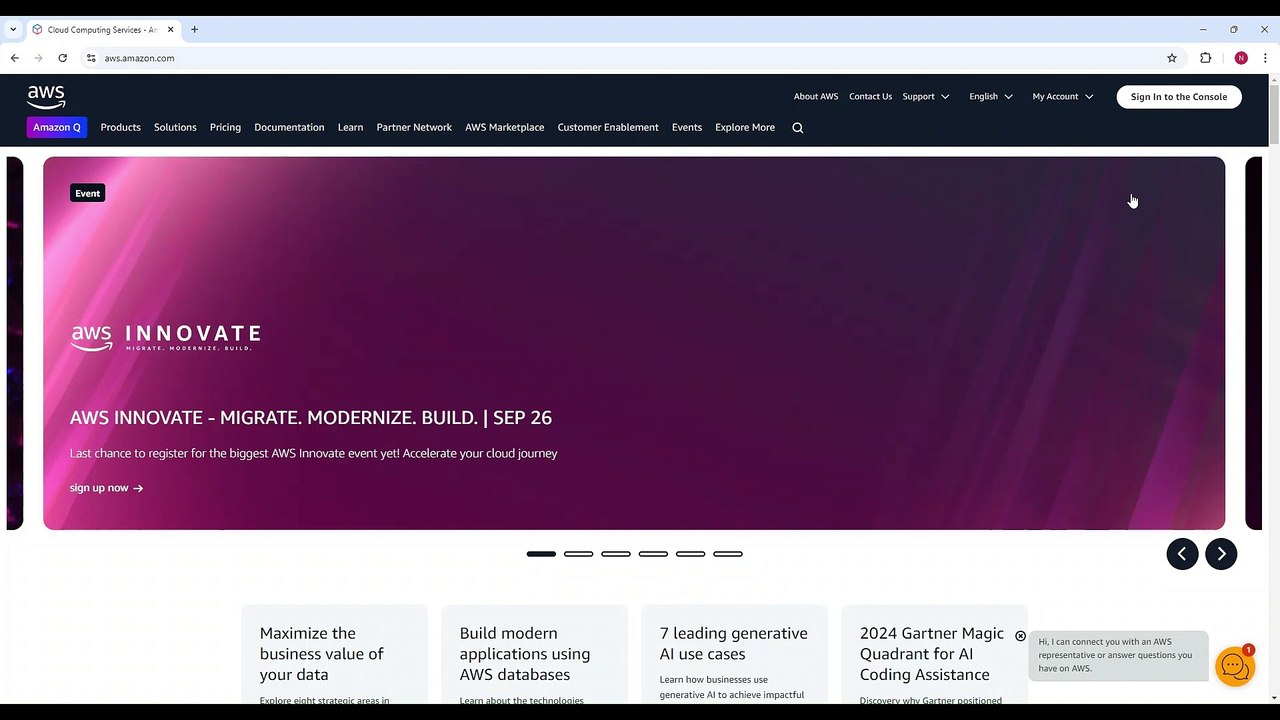Open the Products menu

[120, 128]
